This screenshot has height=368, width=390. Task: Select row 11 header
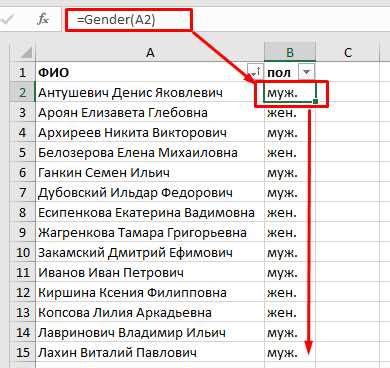click(x=22, y=272)
